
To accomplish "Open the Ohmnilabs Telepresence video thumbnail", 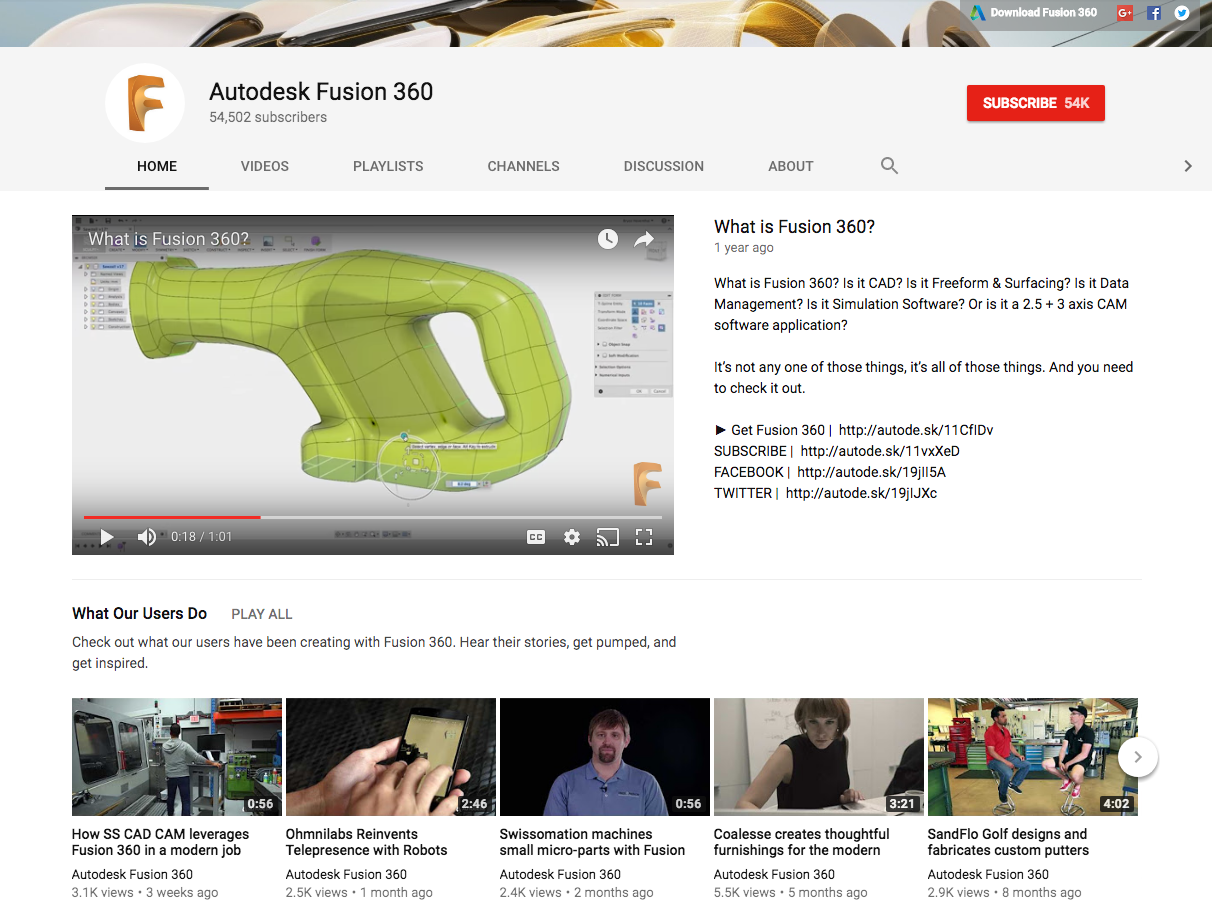I will pos(391,757).
